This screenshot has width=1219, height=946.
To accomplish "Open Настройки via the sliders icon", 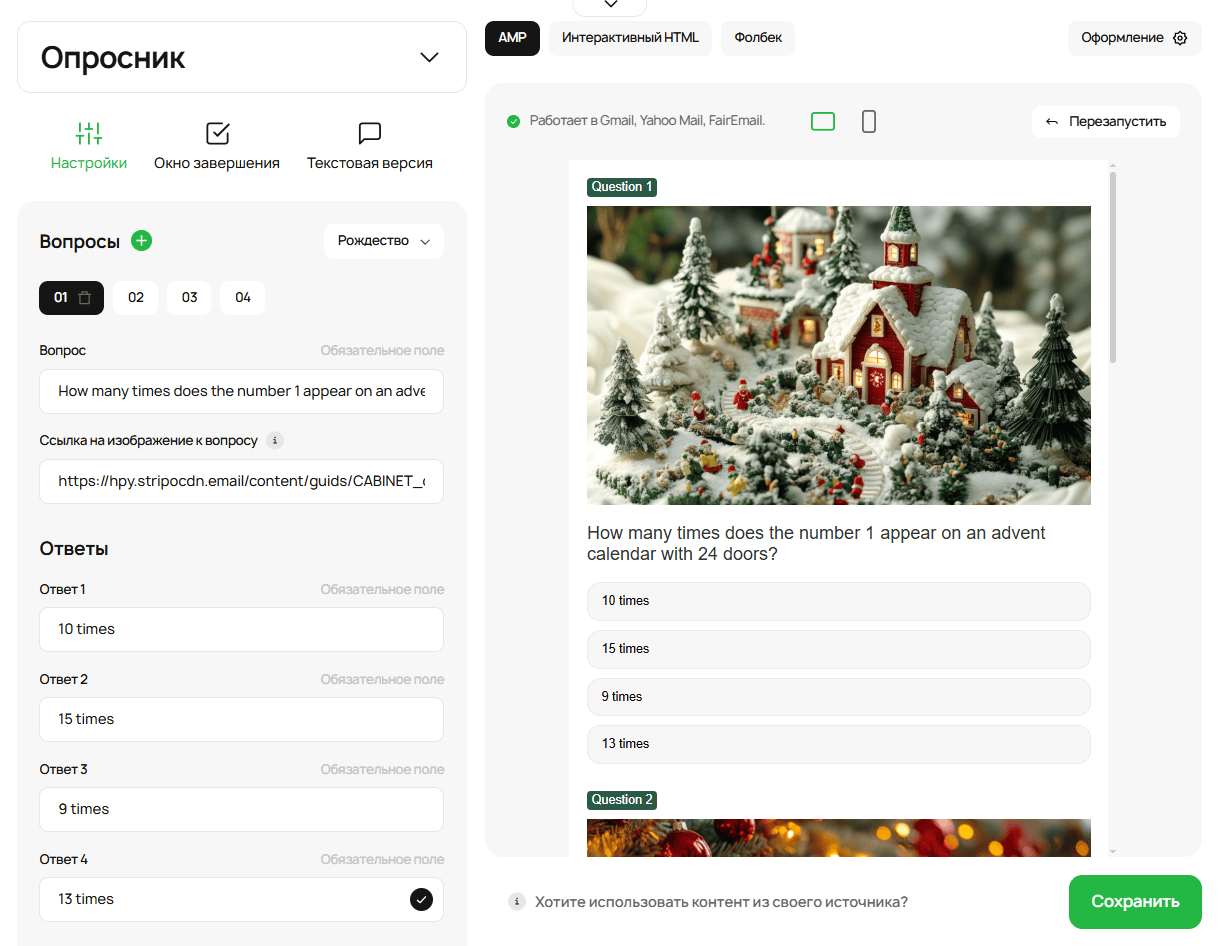I will 89,133.
